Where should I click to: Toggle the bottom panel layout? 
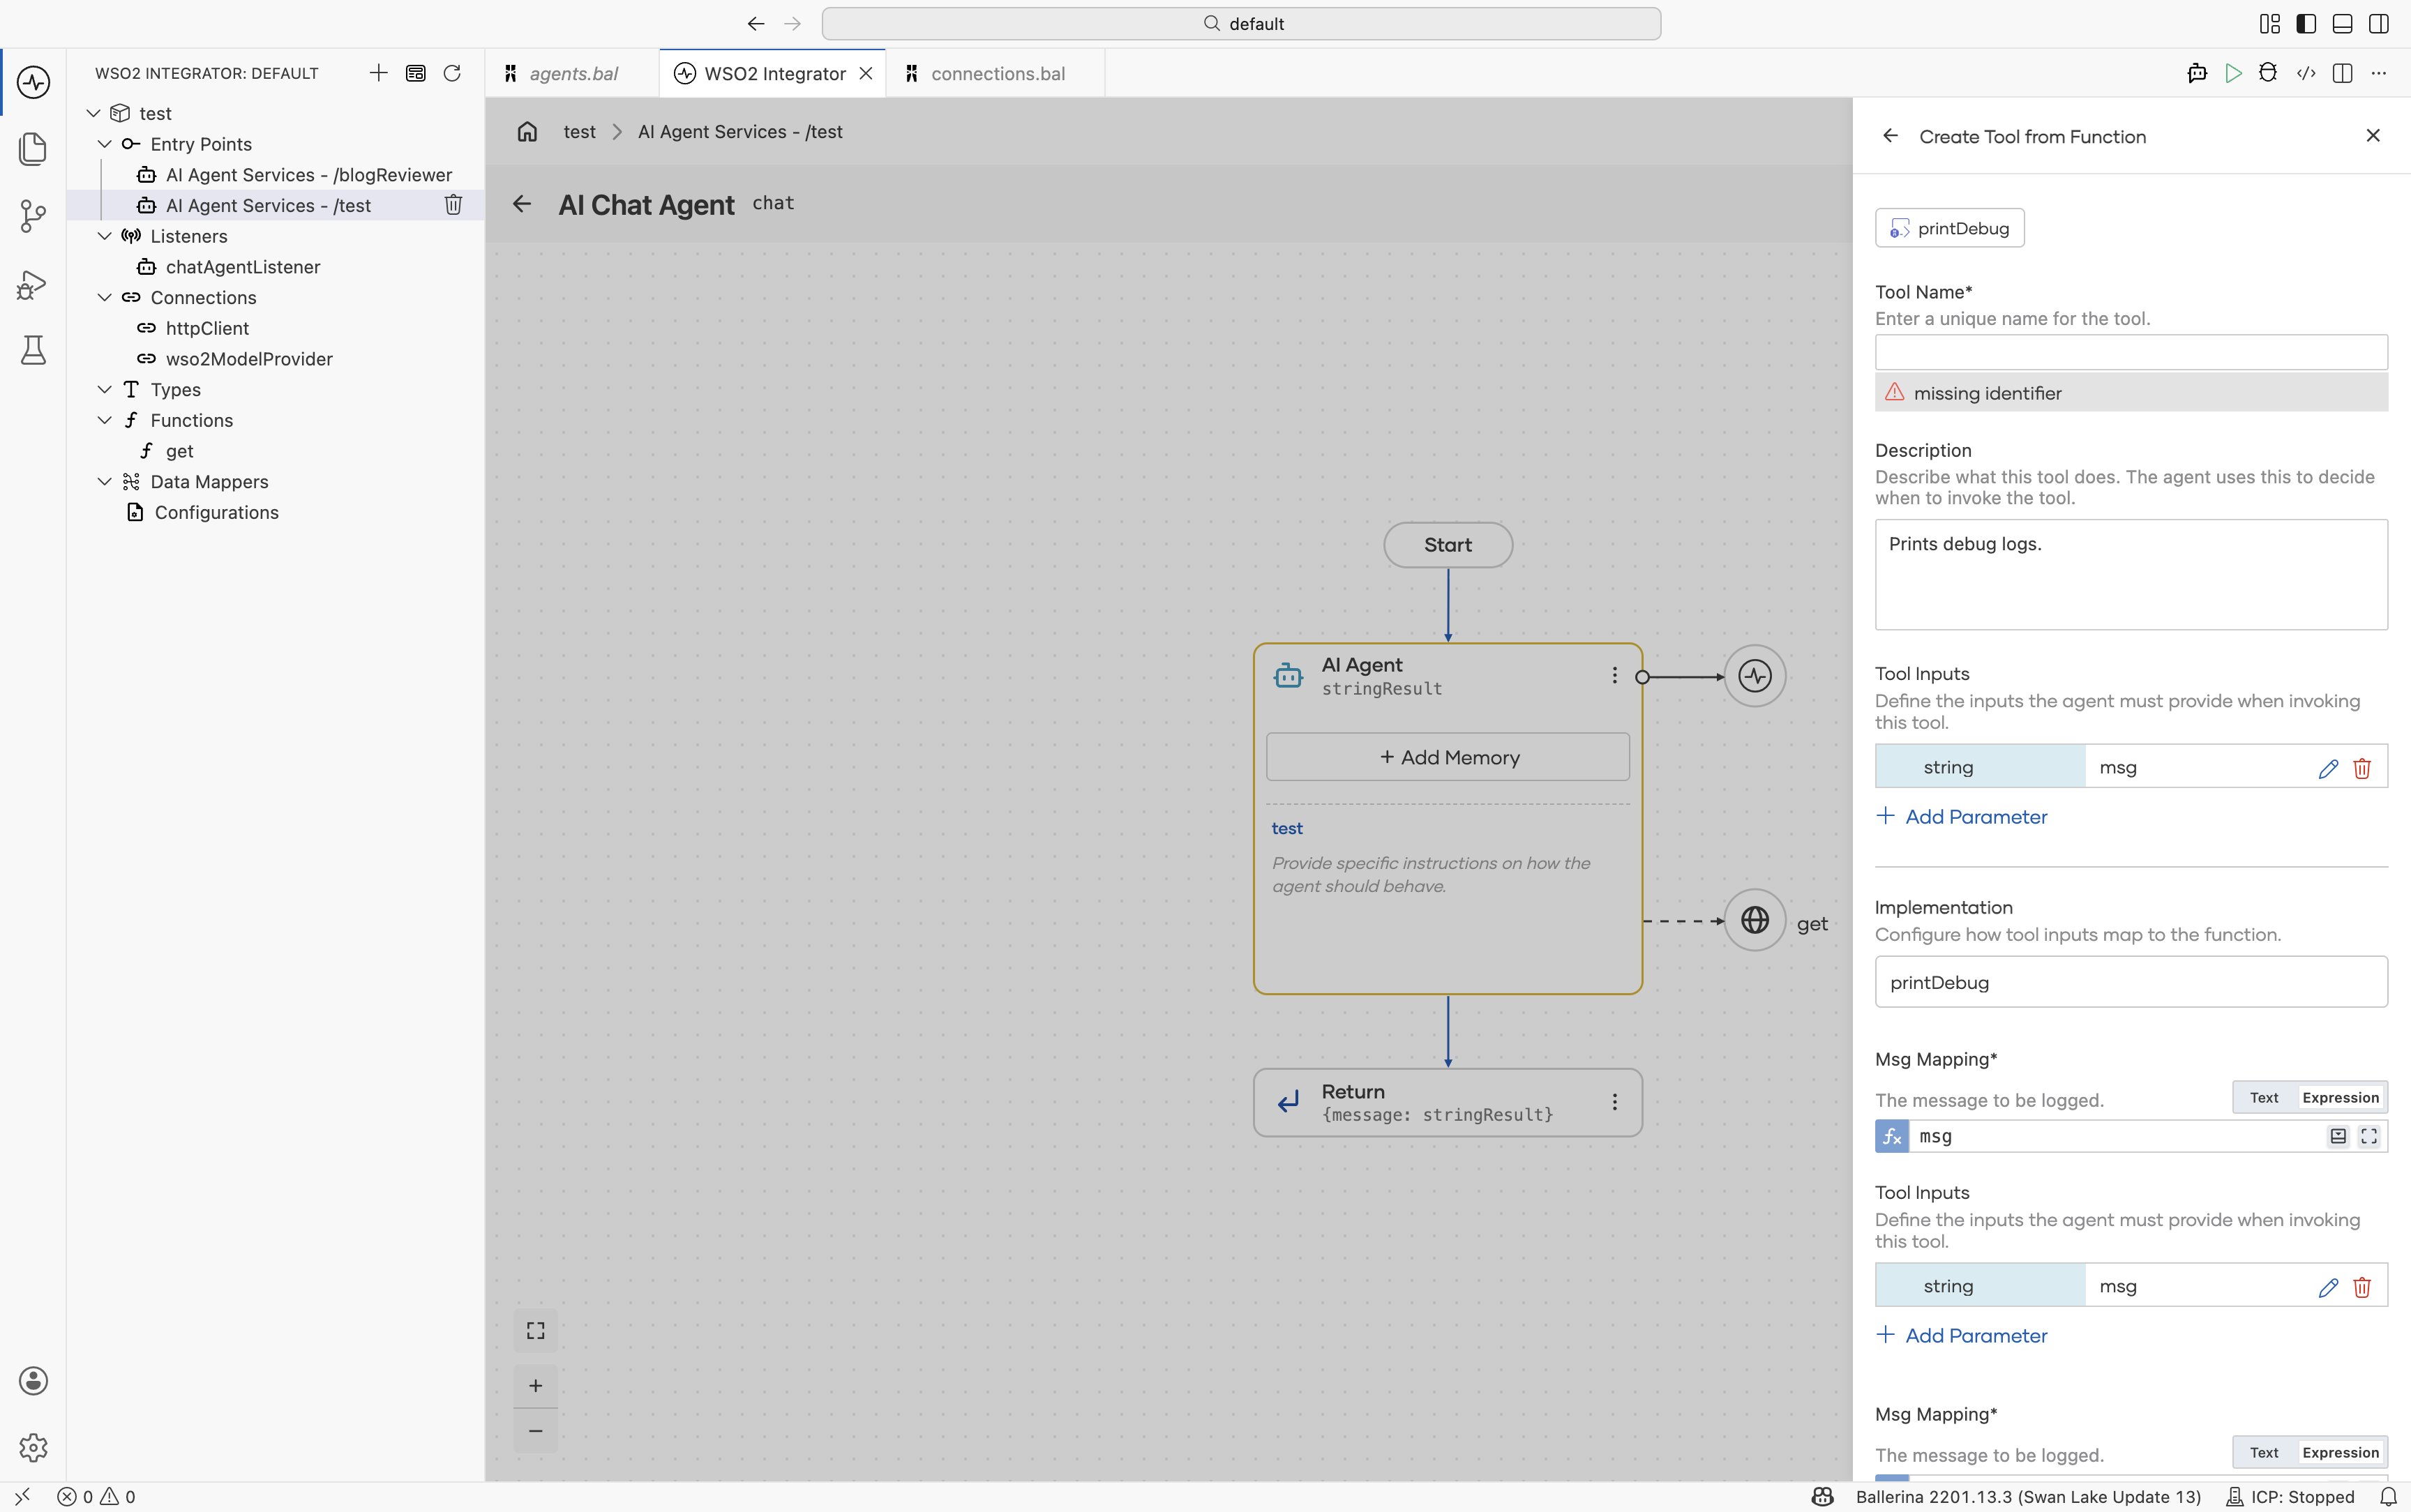tap(2342, 24)
